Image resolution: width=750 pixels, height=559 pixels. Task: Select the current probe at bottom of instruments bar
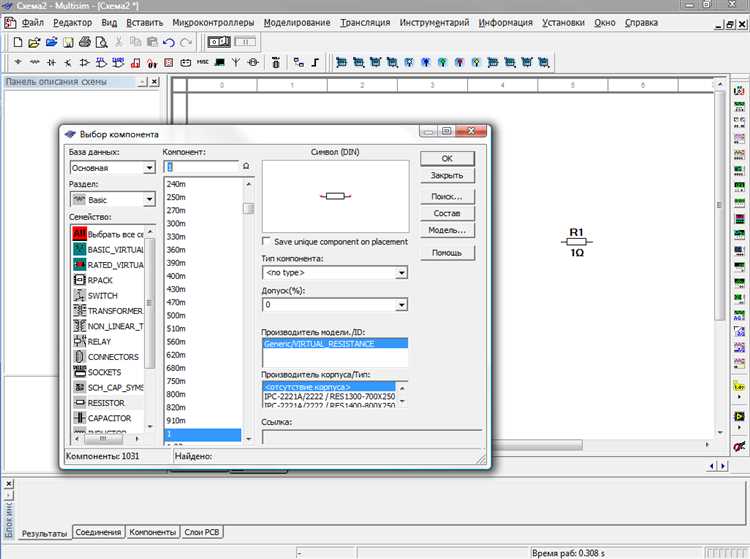point(739,446)
